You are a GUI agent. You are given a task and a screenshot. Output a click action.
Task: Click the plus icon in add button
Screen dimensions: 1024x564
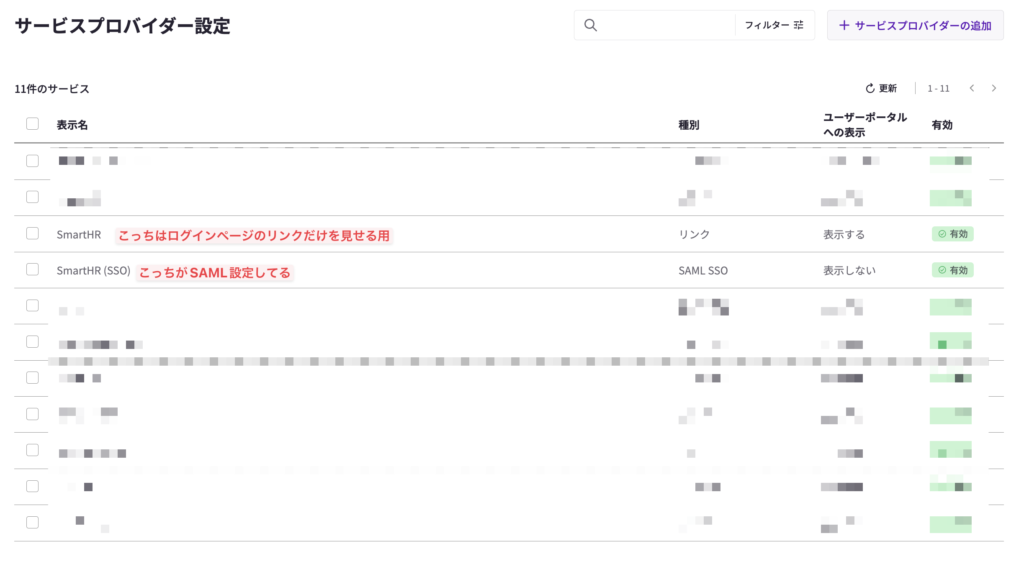844,26
